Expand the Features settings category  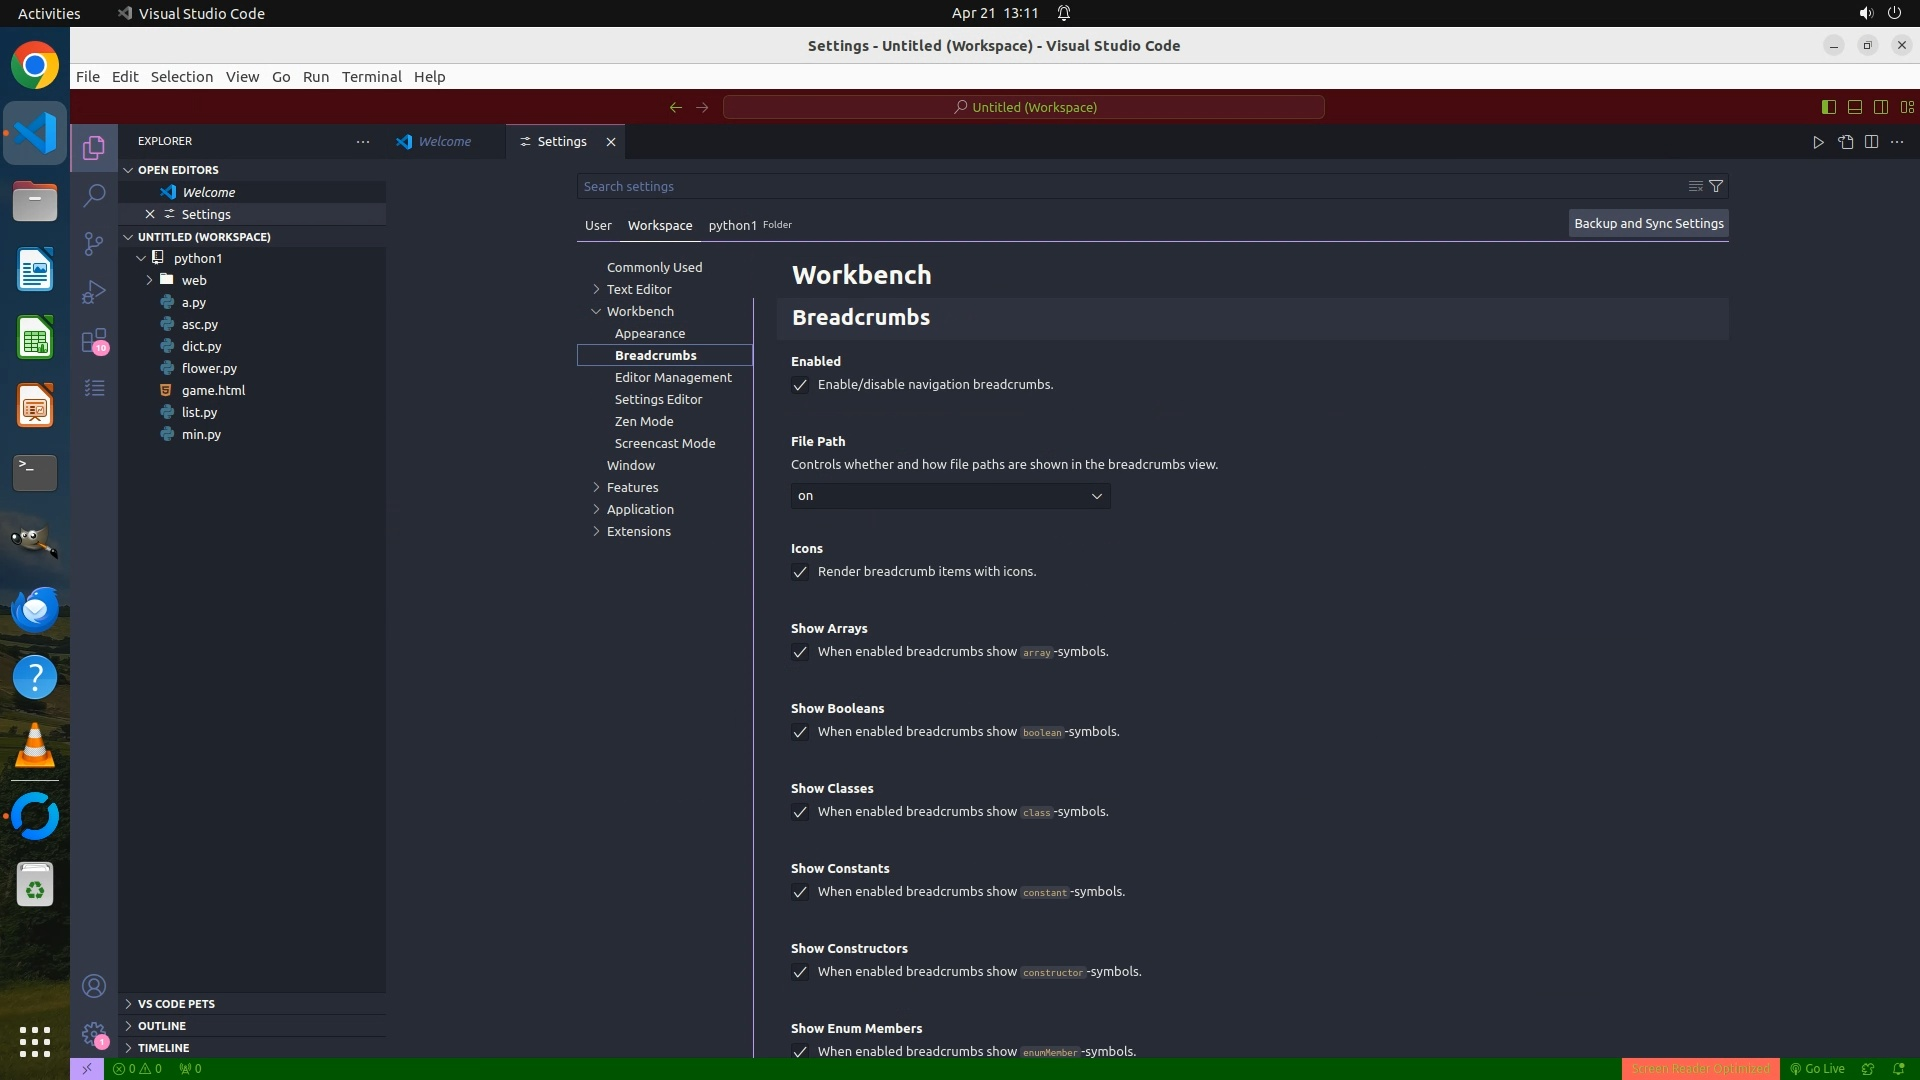(632, 487)
